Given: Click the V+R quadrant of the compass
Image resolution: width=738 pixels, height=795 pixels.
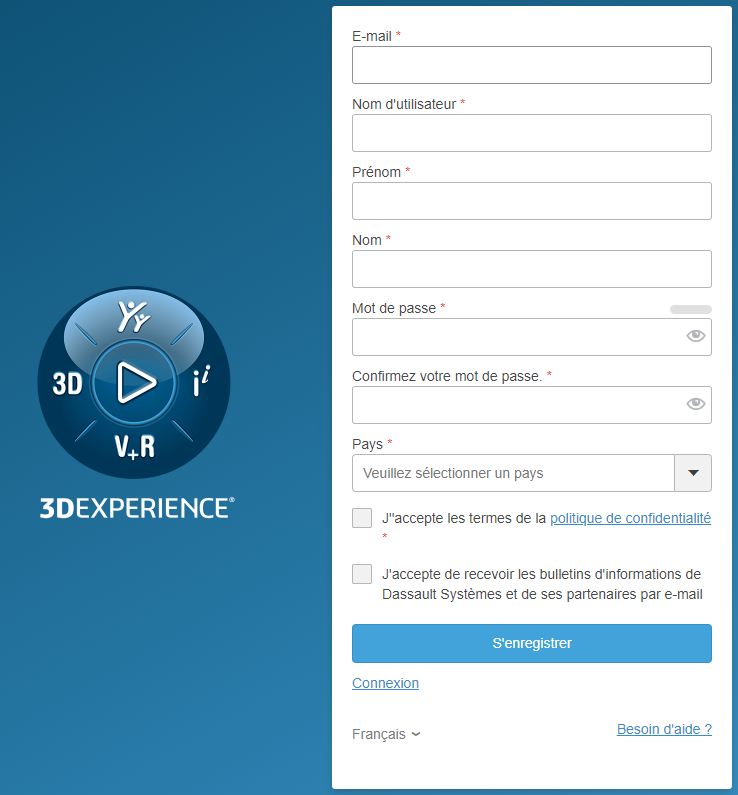Looking at the screenshot, I should click(134, 447).
